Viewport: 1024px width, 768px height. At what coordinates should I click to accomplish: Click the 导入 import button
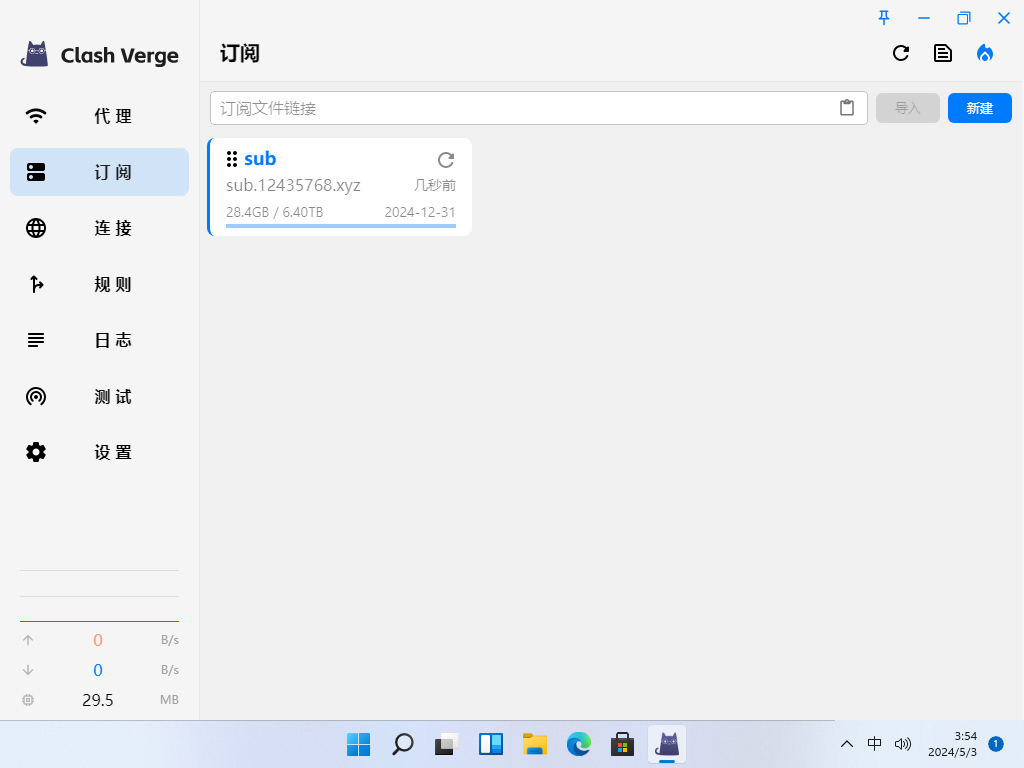pos(907,108)
